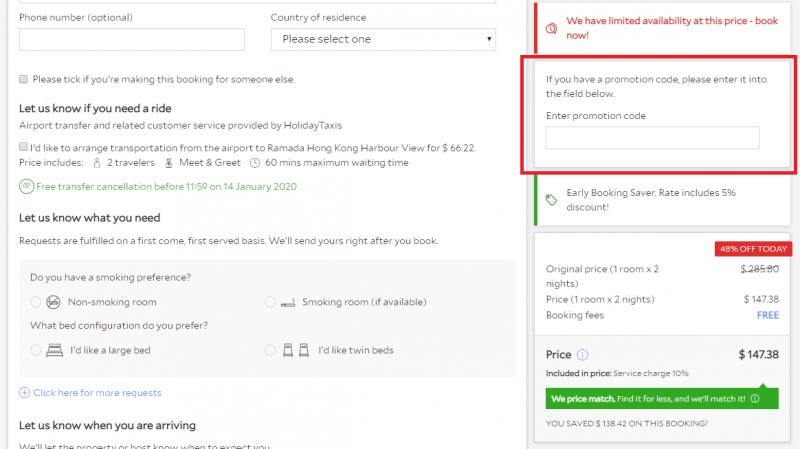800x449 pixels.
Task: Click the 48% OFF TODAY badge
Action: tap(753, 248)
